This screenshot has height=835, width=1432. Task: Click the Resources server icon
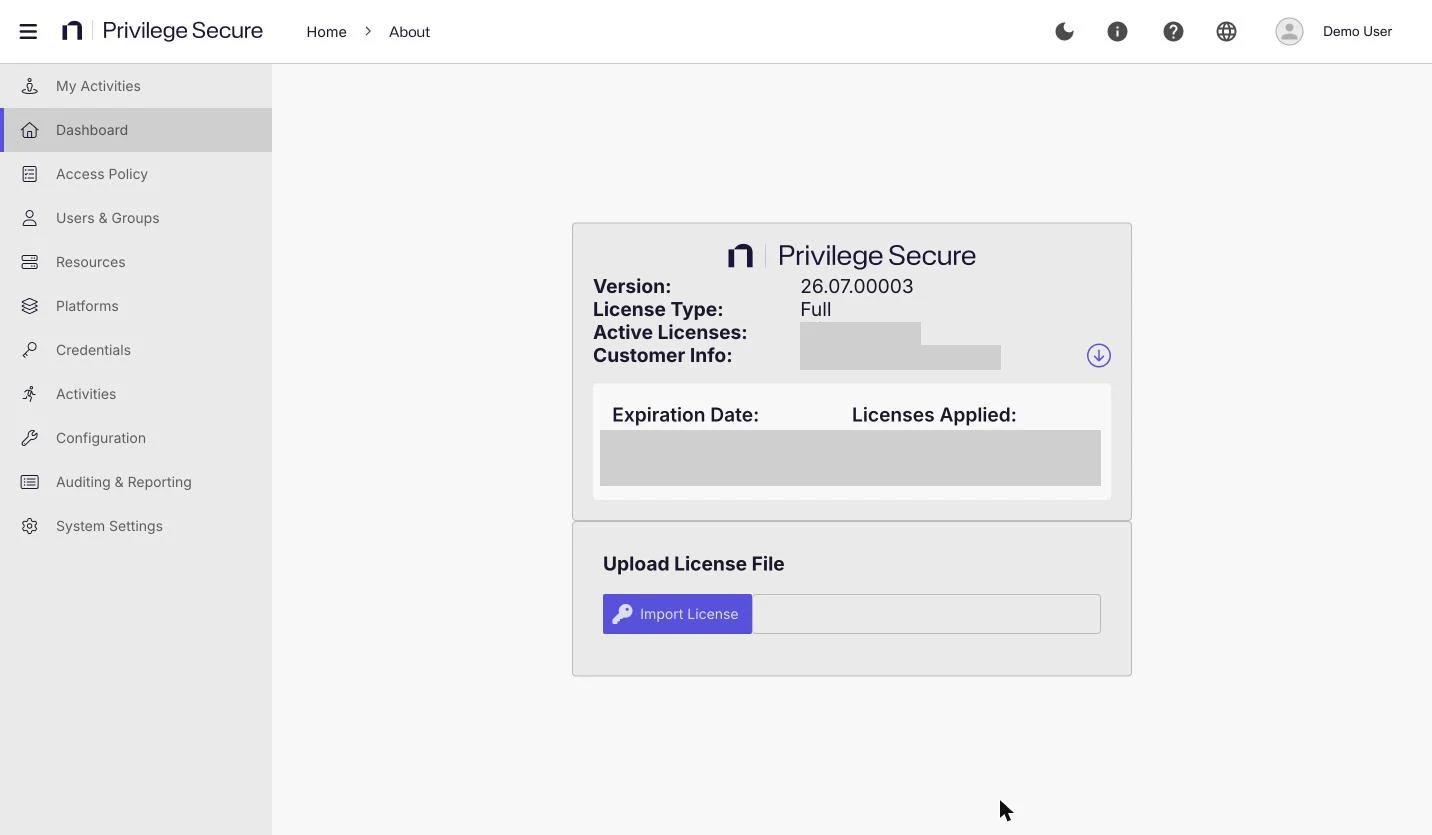click(30, 262)
